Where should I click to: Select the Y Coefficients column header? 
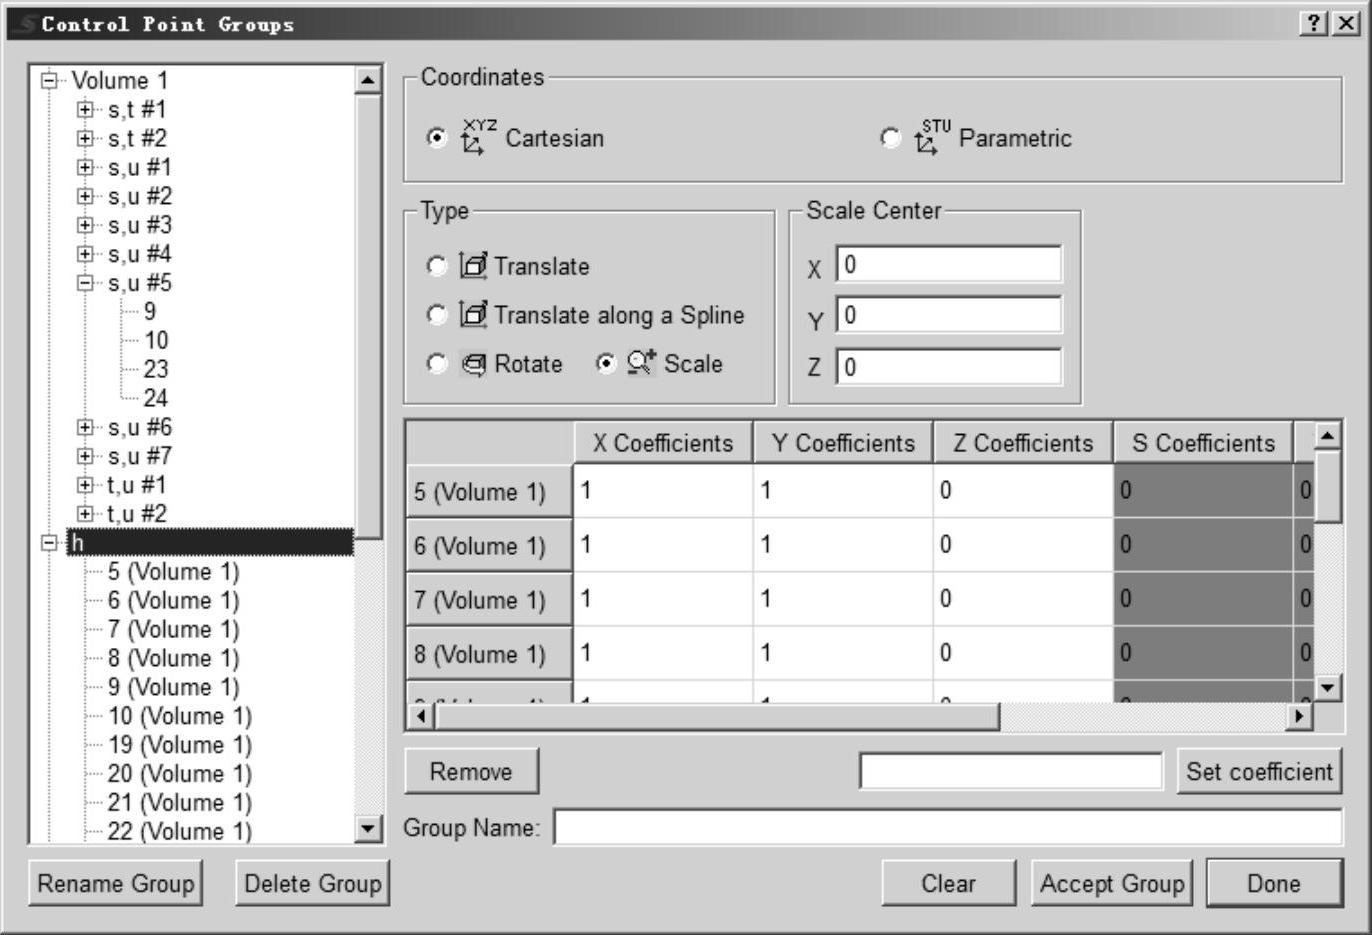pyautogui.click(x=843, y=443)
